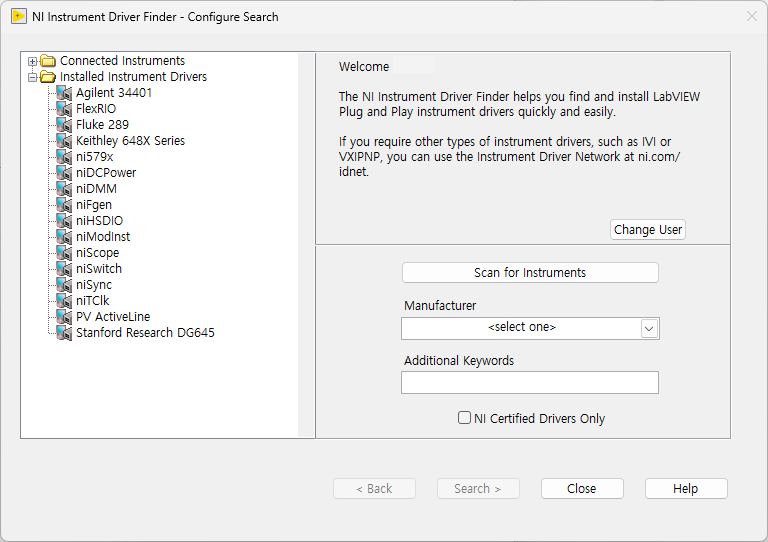Open Help for the driver finder

click(x=686, y=489)
